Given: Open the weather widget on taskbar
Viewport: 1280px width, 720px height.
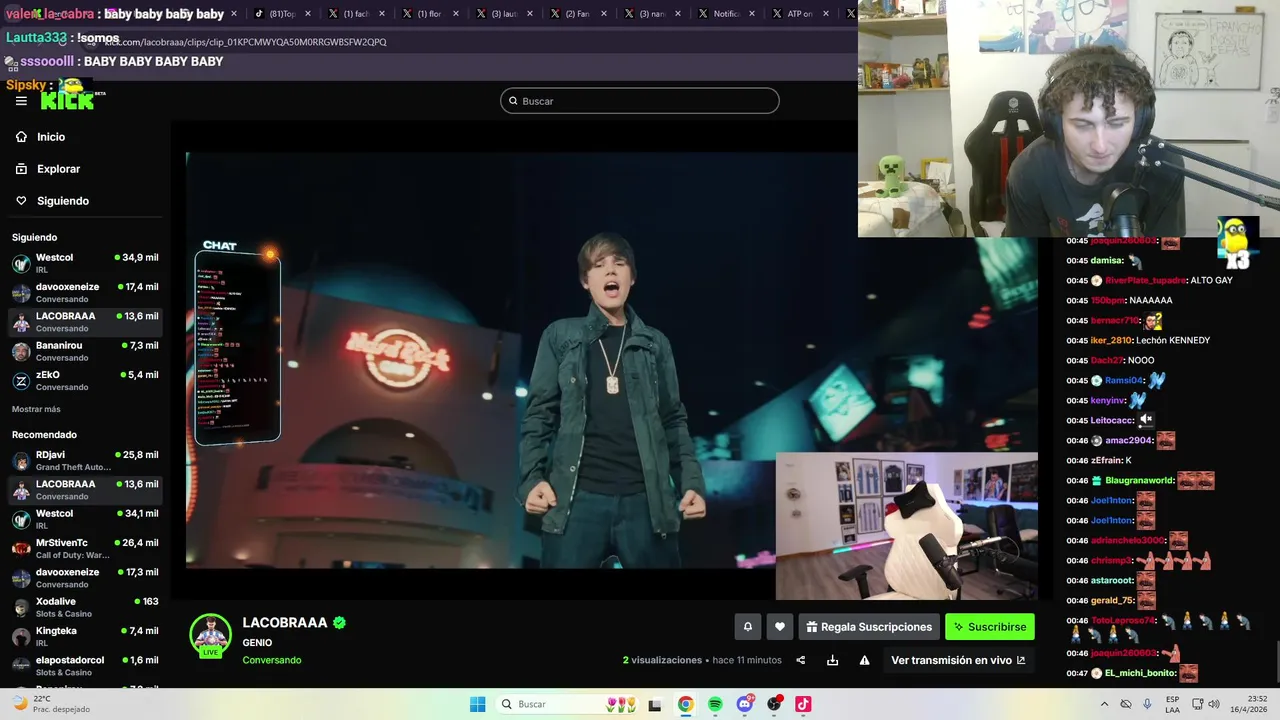Looking at the screenshot, I should [50, 704].
